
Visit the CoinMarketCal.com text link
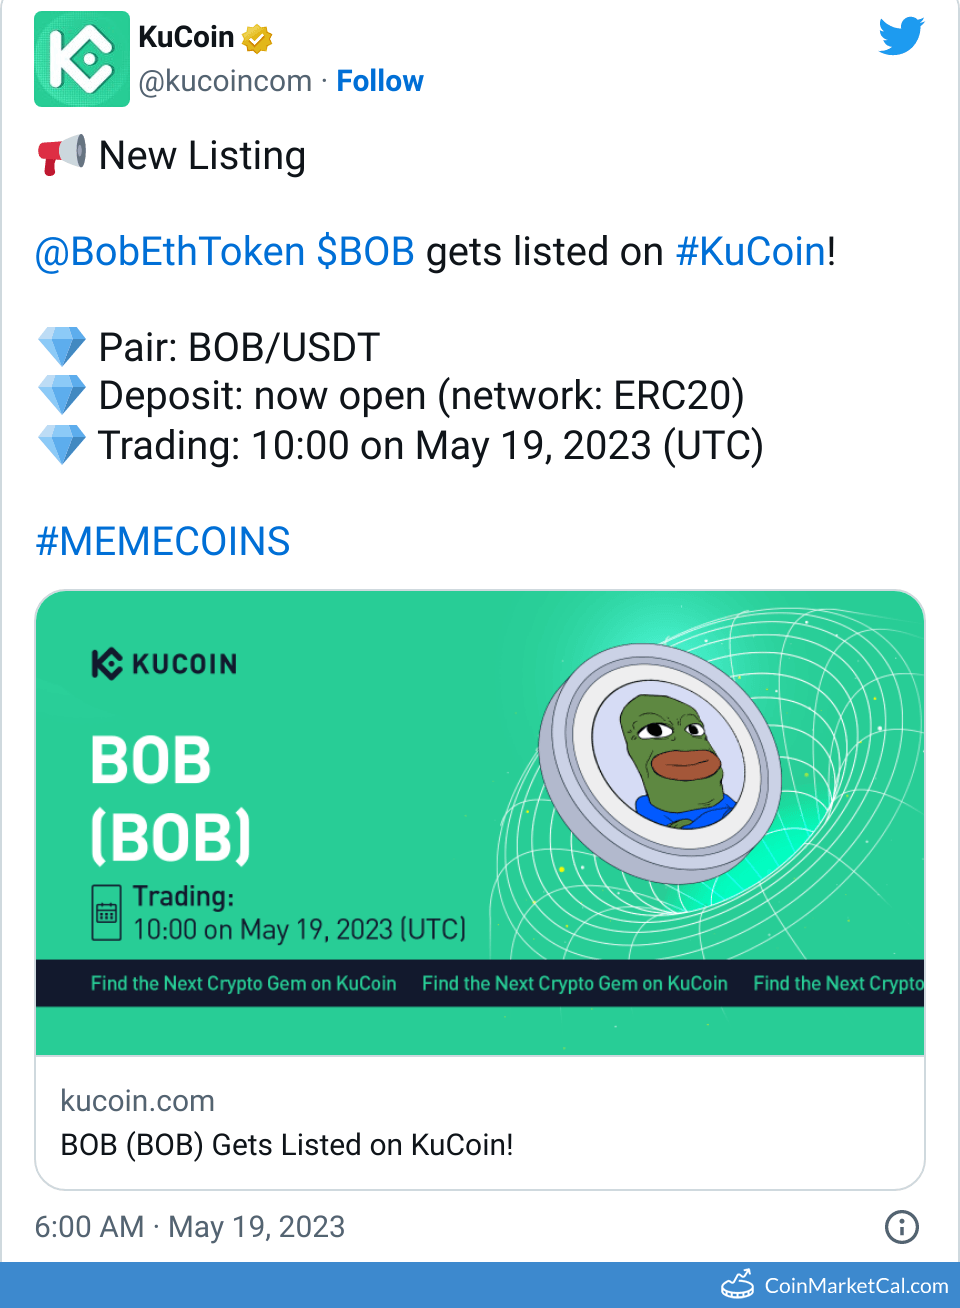click(x=856, y=1286)
